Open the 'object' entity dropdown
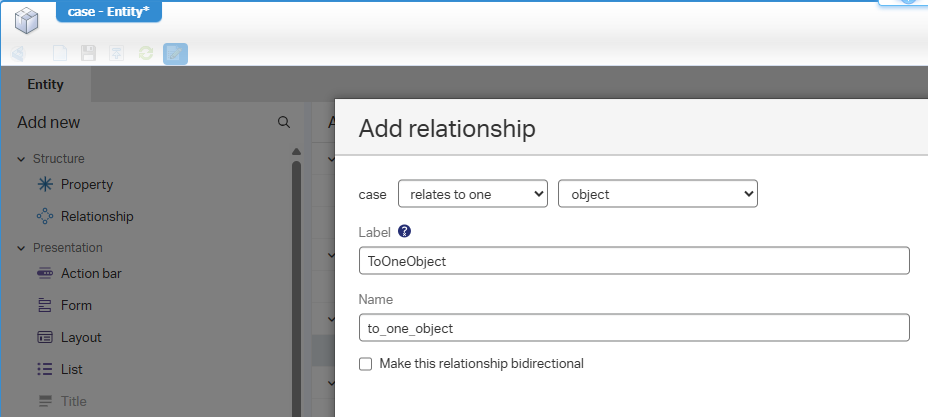Screen dimensions: 928x417 657,194
